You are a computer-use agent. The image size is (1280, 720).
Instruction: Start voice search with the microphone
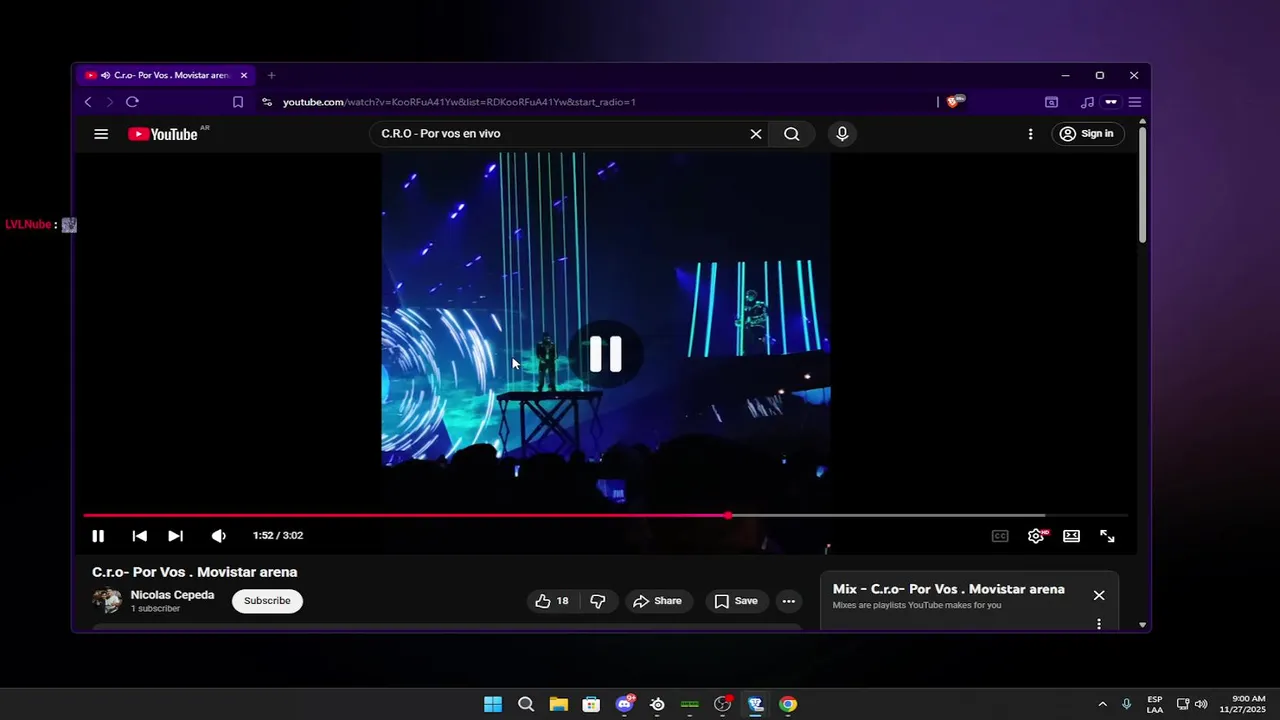pyautogui.click(x=842, y=134)
